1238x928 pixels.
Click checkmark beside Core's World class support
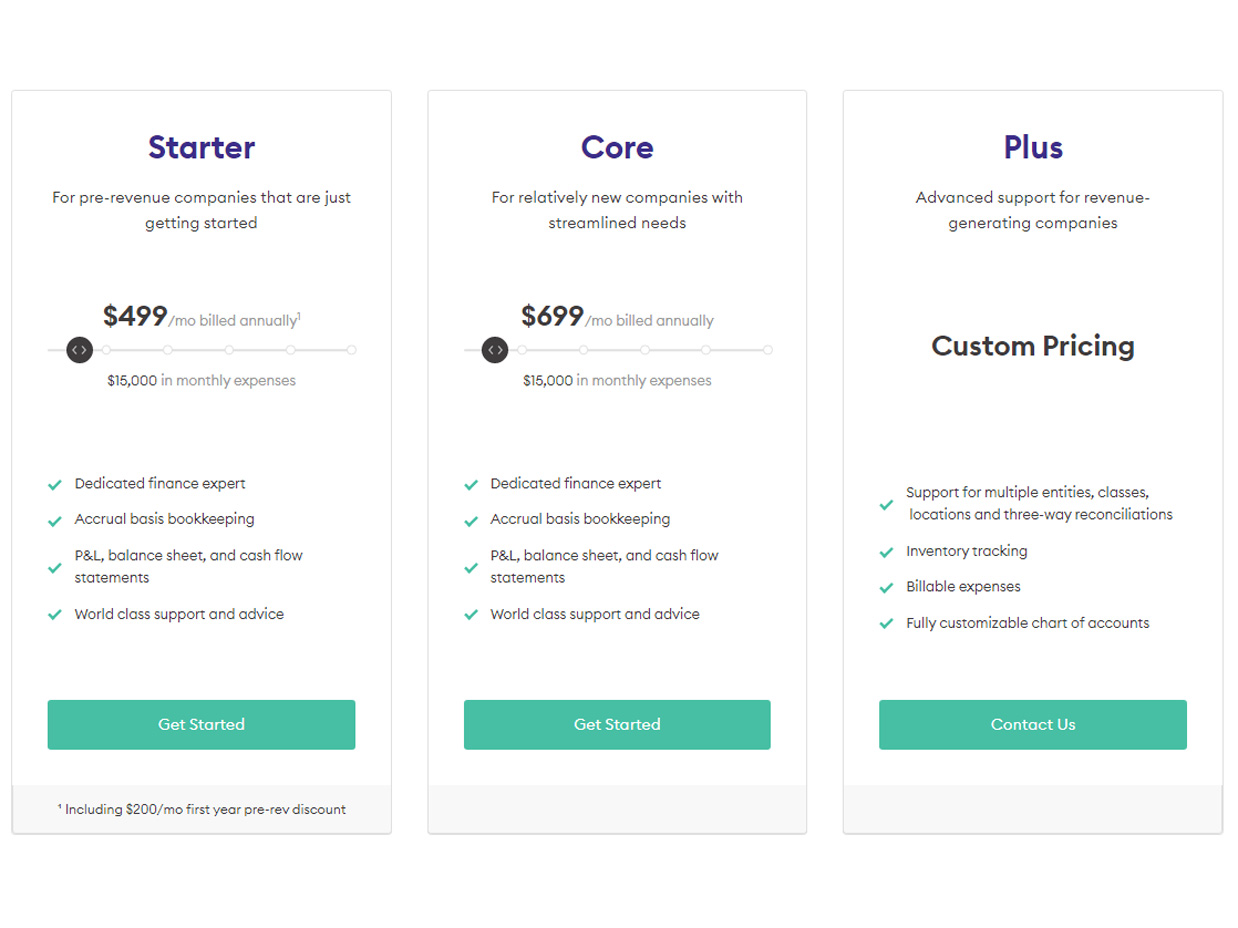coord(471,615)
